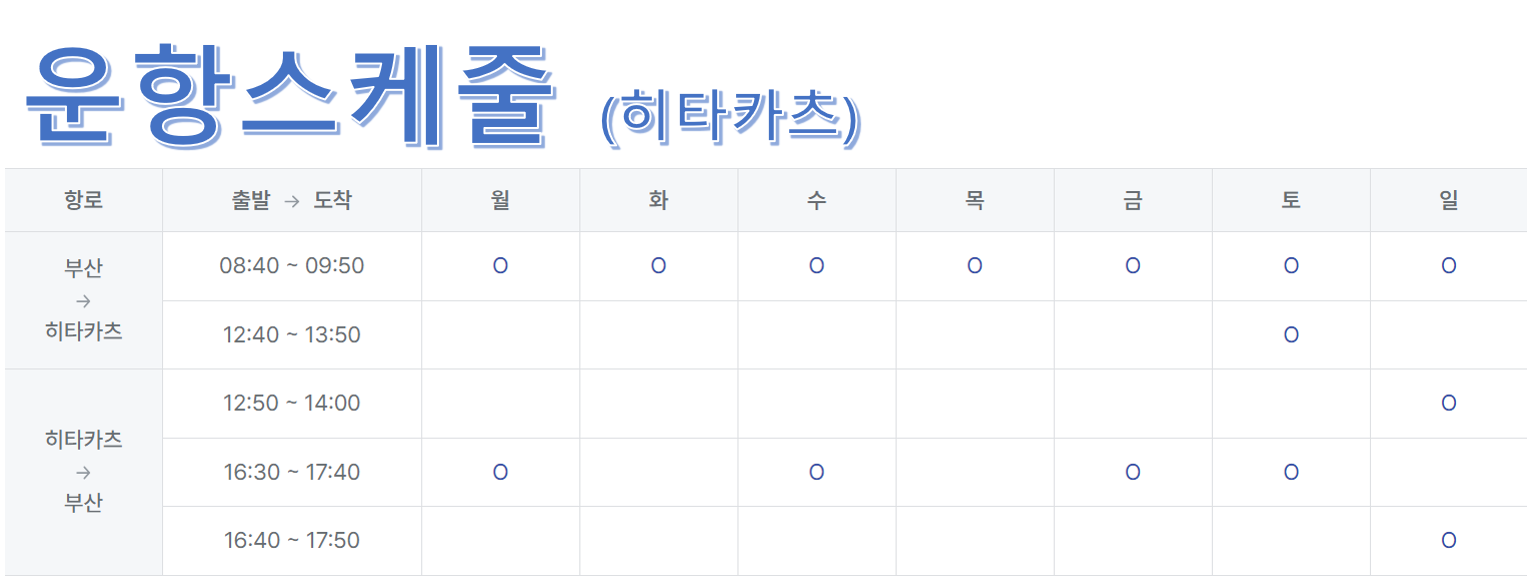Viewport: 1528px width, 582px height.
Task: Click the 히타카츠 → 부산 route cell
Action: 84,472
